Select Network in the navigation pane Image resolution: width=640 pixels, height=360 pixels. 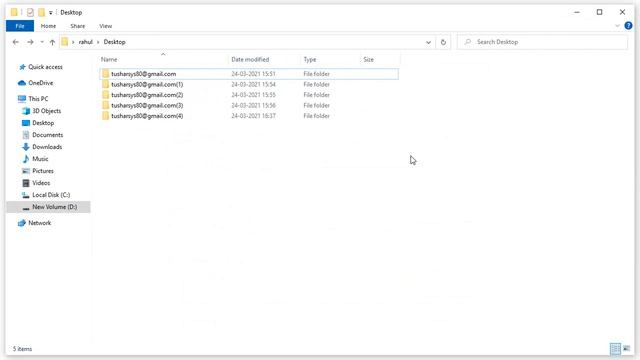(40, 223)
